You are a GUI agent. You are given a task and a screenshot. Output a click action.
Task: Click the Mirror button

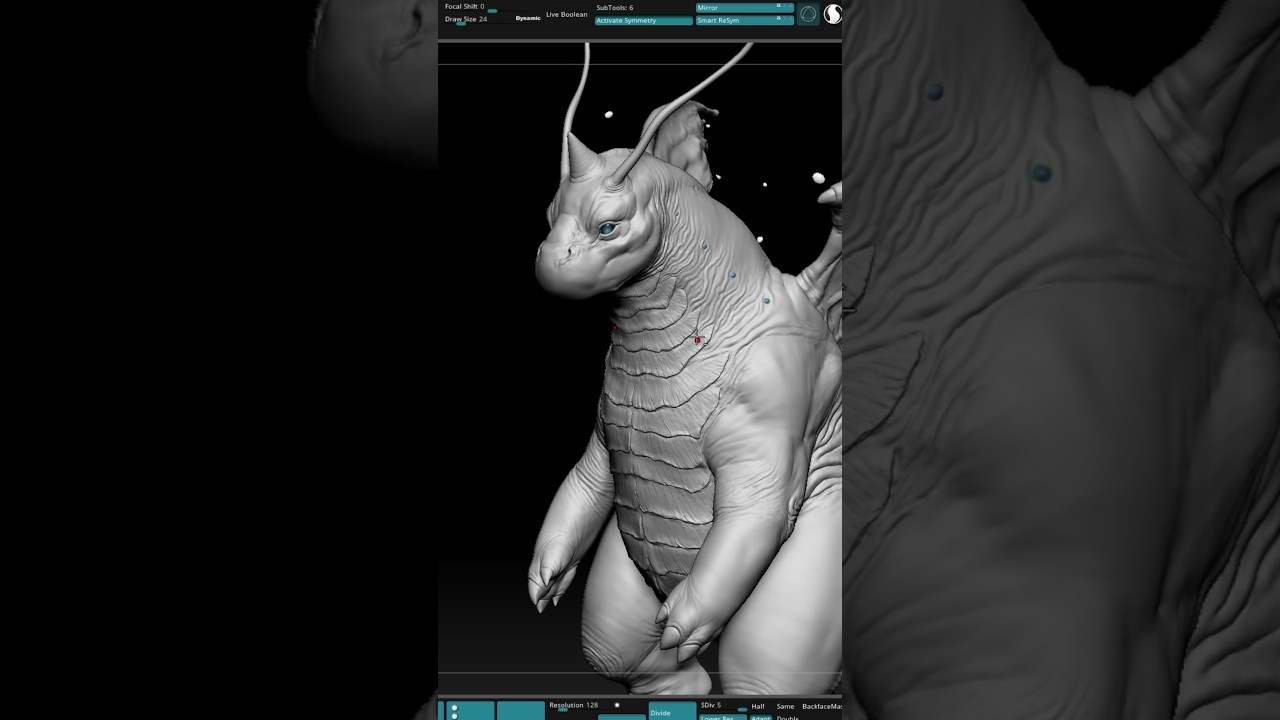tap(745, 8)
